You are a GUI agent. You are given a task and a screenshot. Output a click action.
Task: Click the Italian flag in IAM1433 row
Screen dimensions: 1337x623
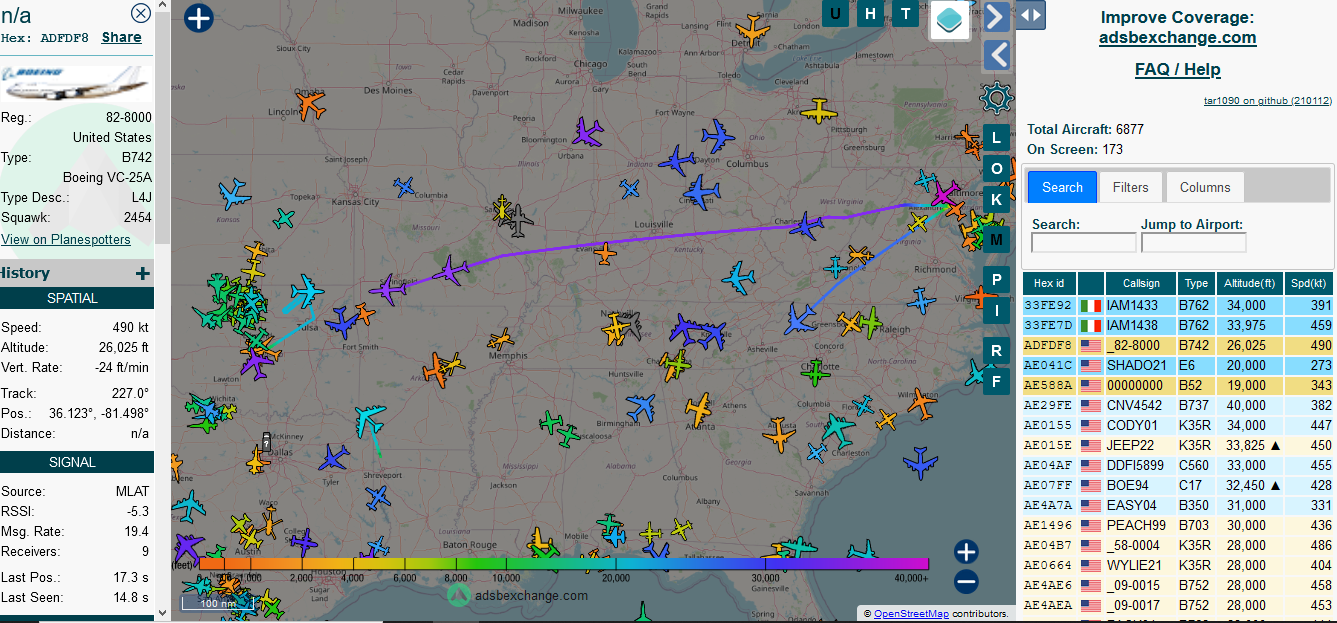coord(1090,306)
